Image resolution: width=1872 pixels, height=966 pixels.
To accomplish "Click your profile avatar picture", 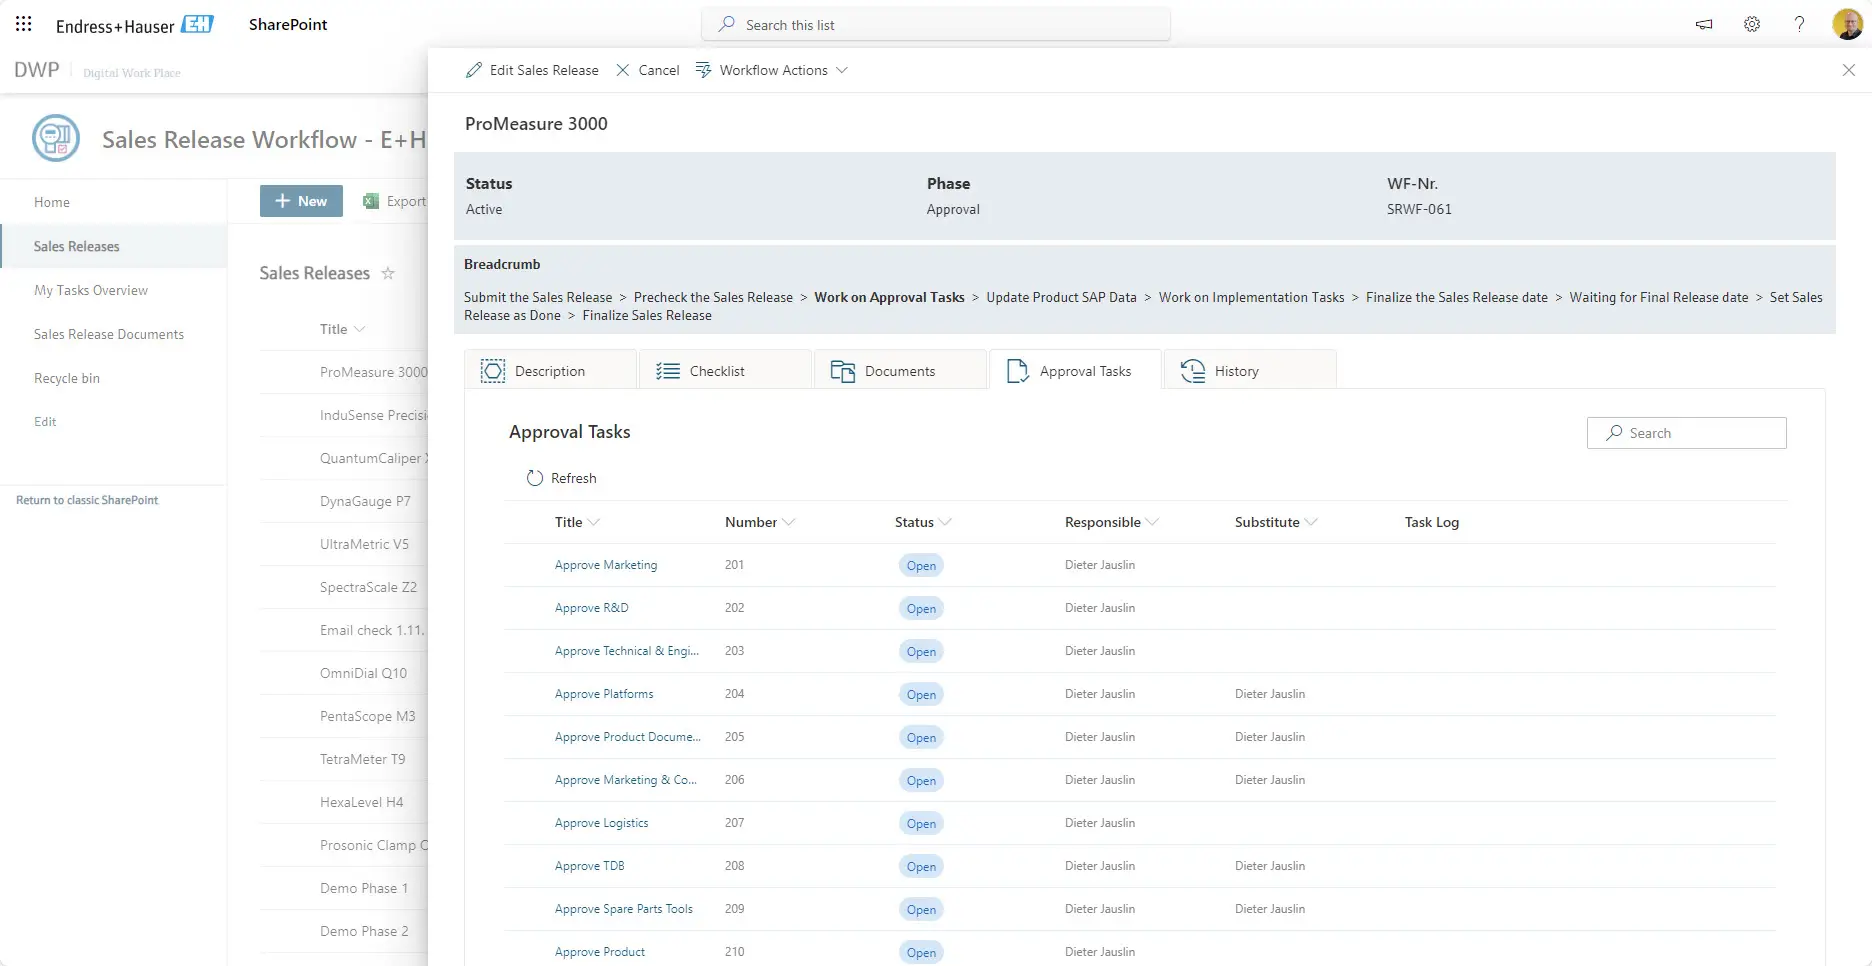I will [1847, 23].
